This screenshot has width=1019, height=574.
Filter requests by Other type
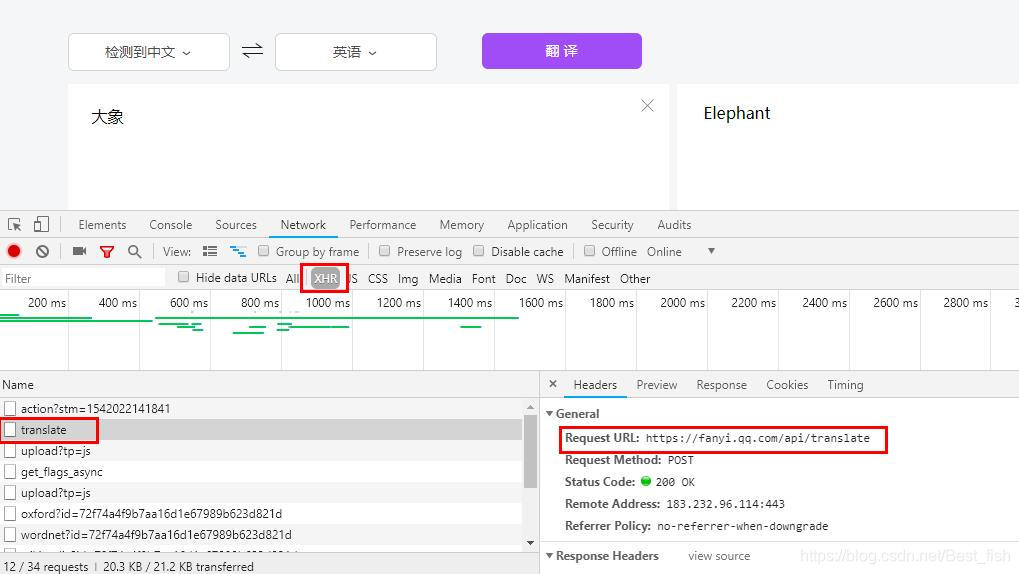[x=635, y=279]
